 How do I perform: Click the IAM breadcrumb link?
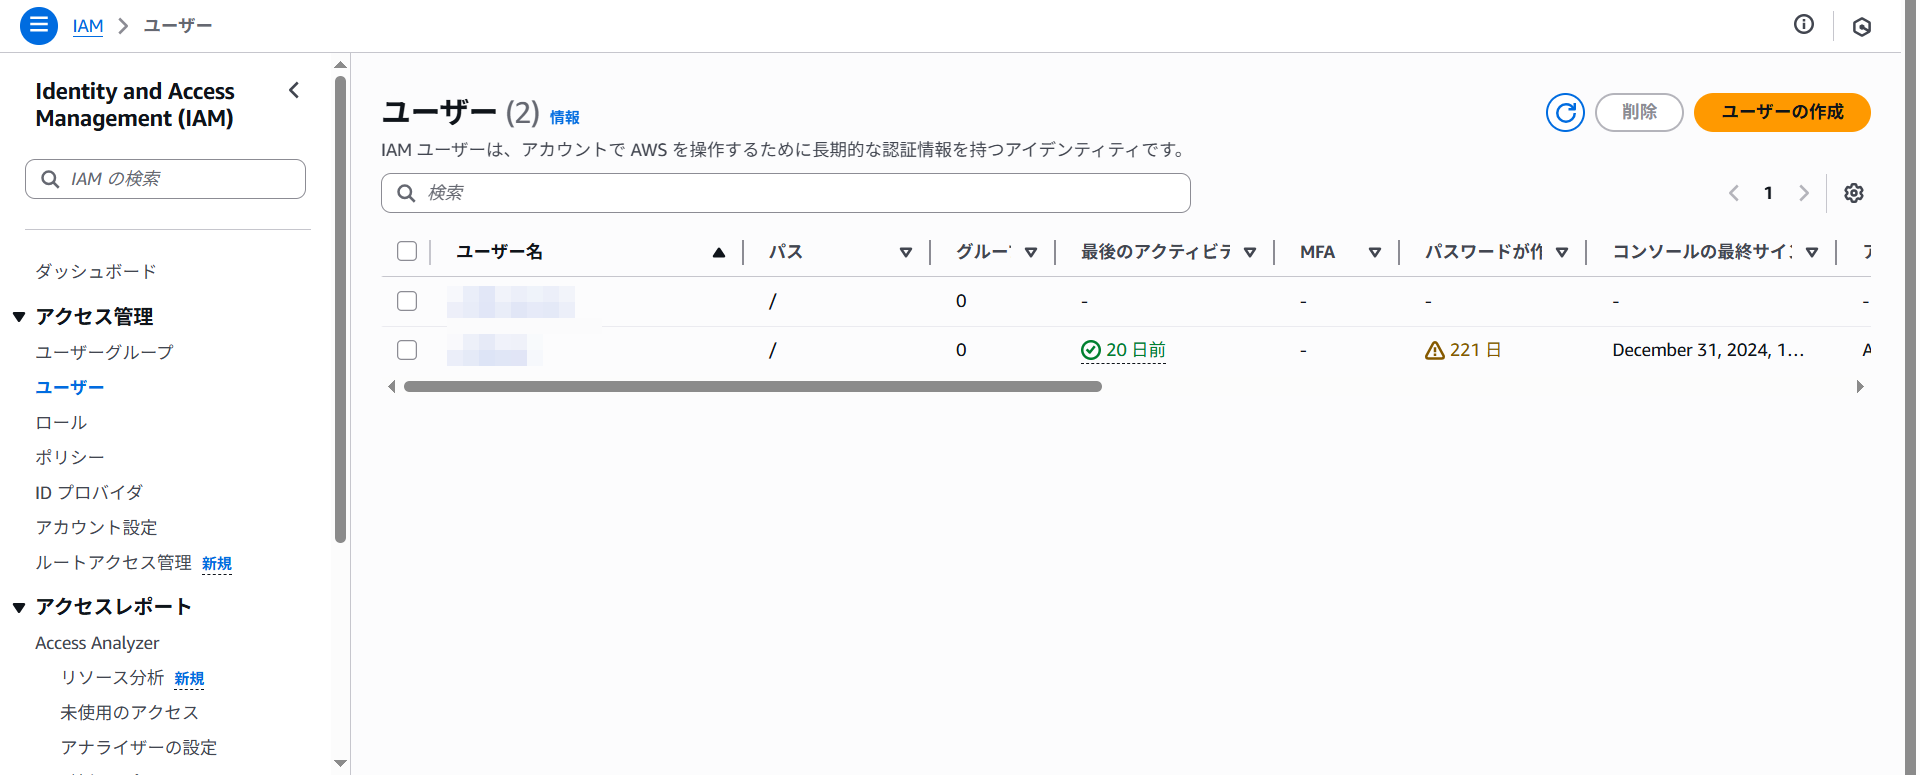click(x=88, y=26)
